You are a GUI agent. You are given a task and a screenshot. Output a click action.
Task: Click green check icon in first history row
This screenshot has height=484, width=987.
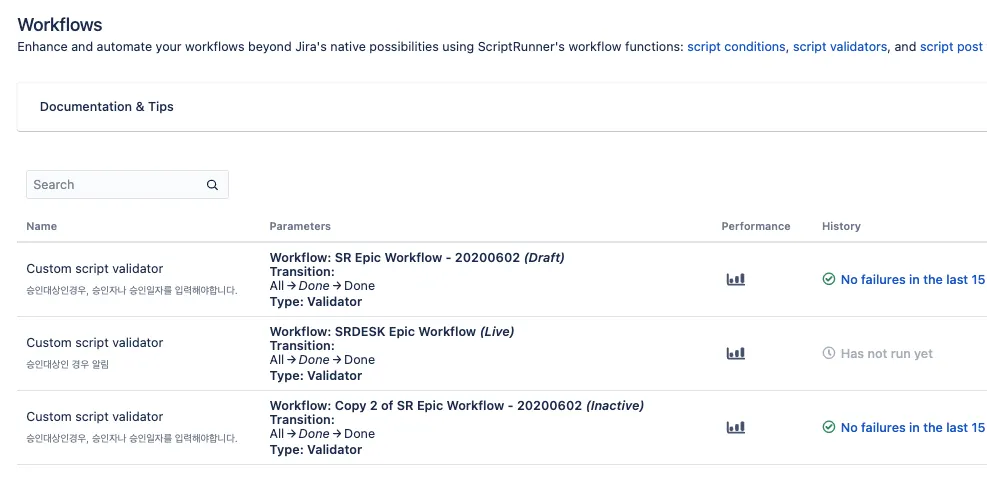pos(828,280)
